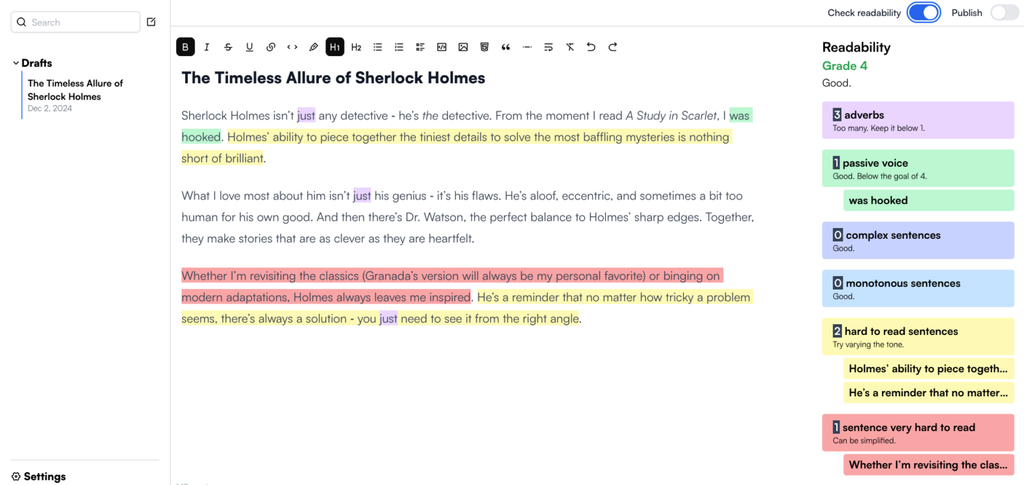1024x485 pixels.
Task: Insert a link
Action: (x=271, y=47)
